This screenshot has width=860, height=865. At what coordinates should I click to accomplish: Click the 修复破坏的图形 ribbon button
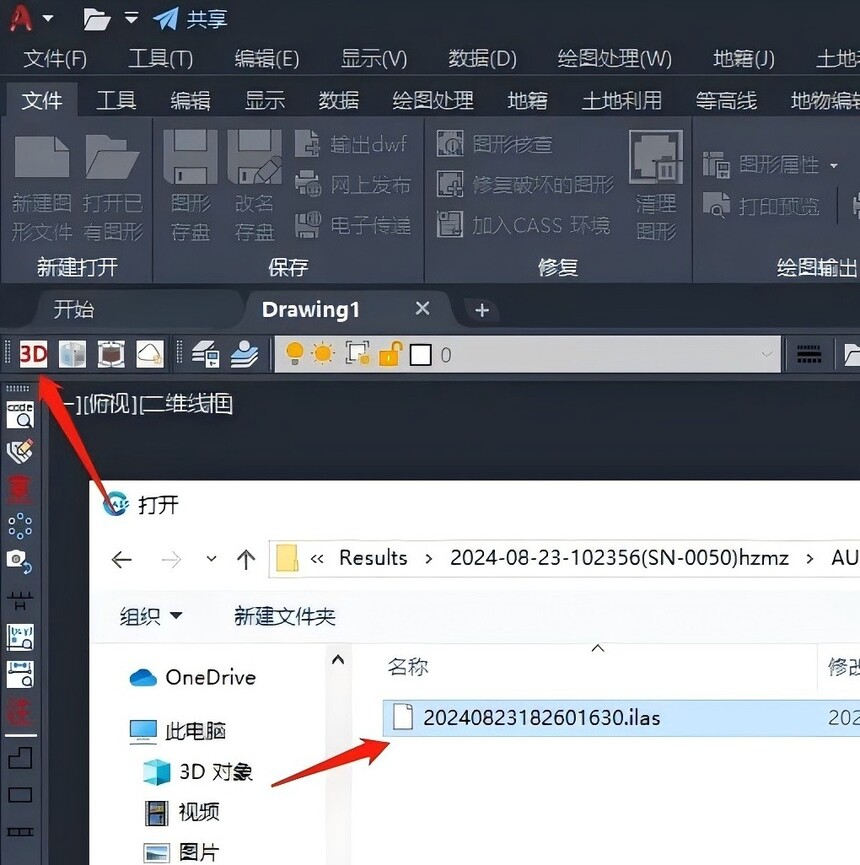525,185
